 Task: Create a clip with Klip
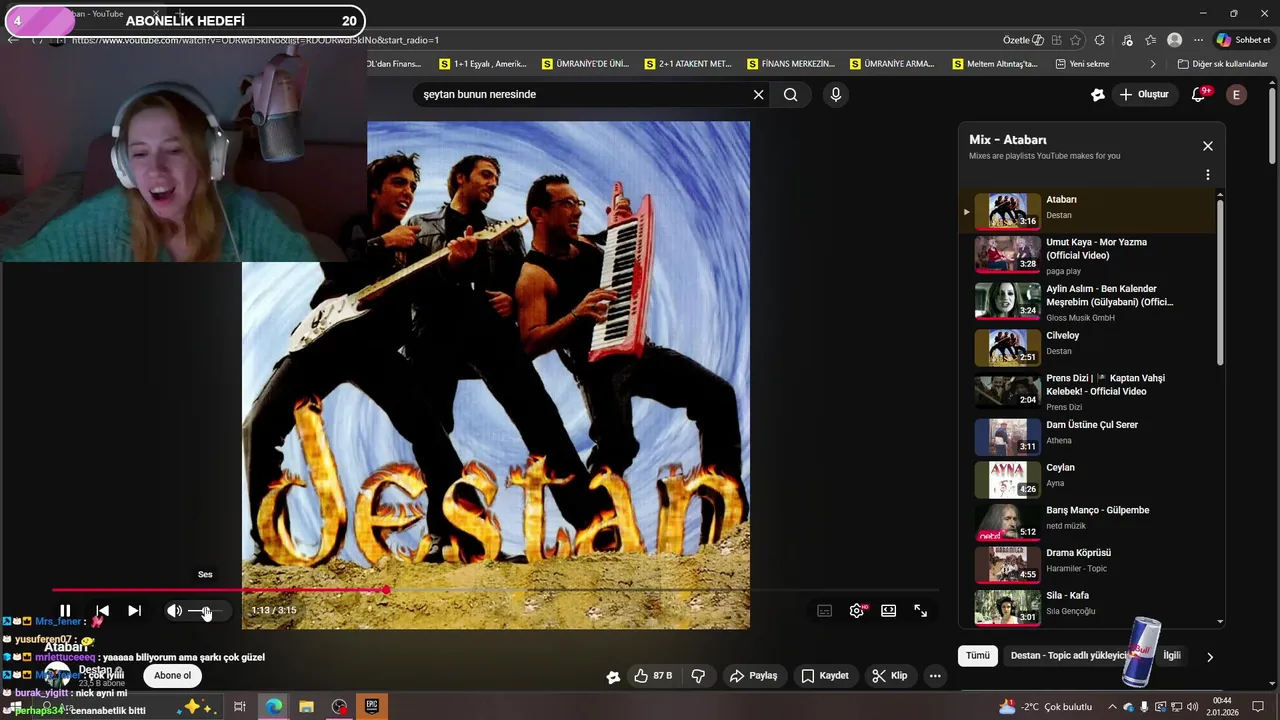(x=889, y=676)
